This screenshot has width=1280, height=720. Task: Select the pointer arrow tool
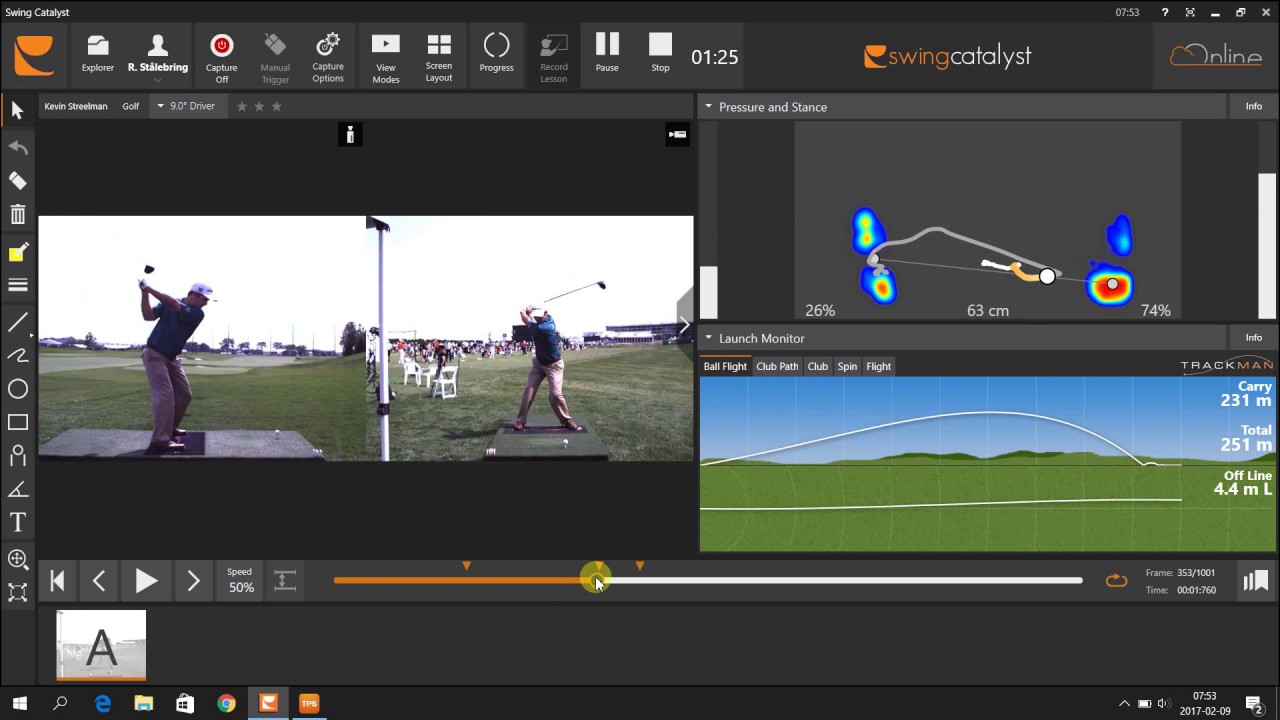pos(17,111)
